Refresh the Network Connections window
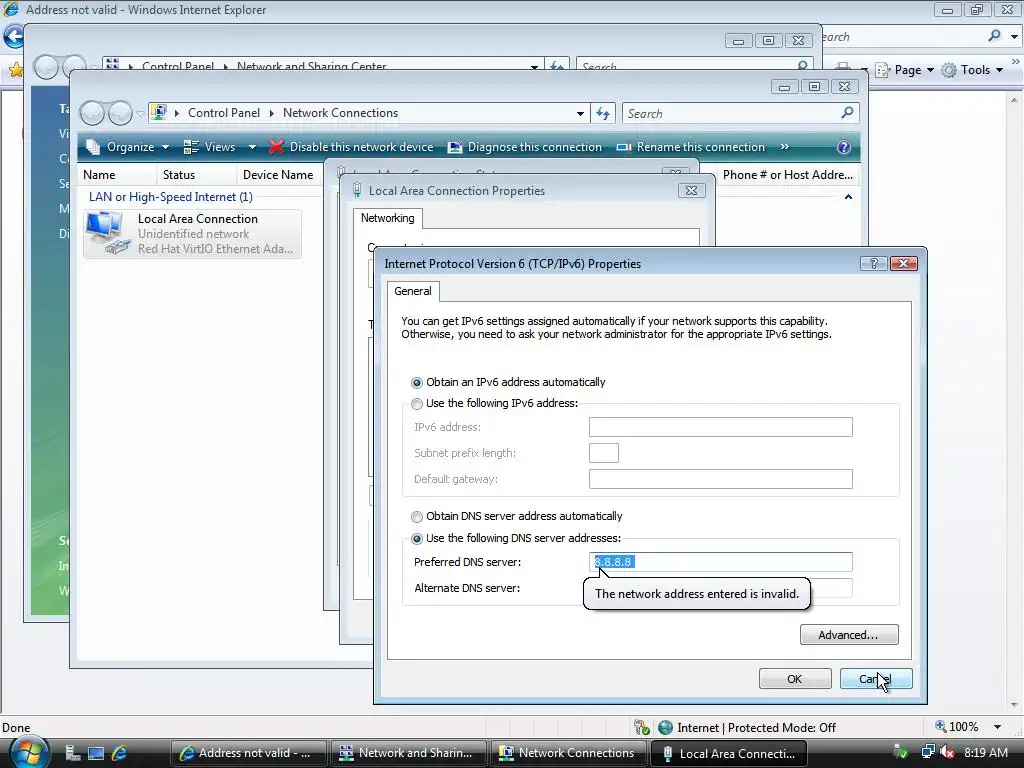Image resolution: width=1024 pixels, height=768 pixels. [603, 114]
